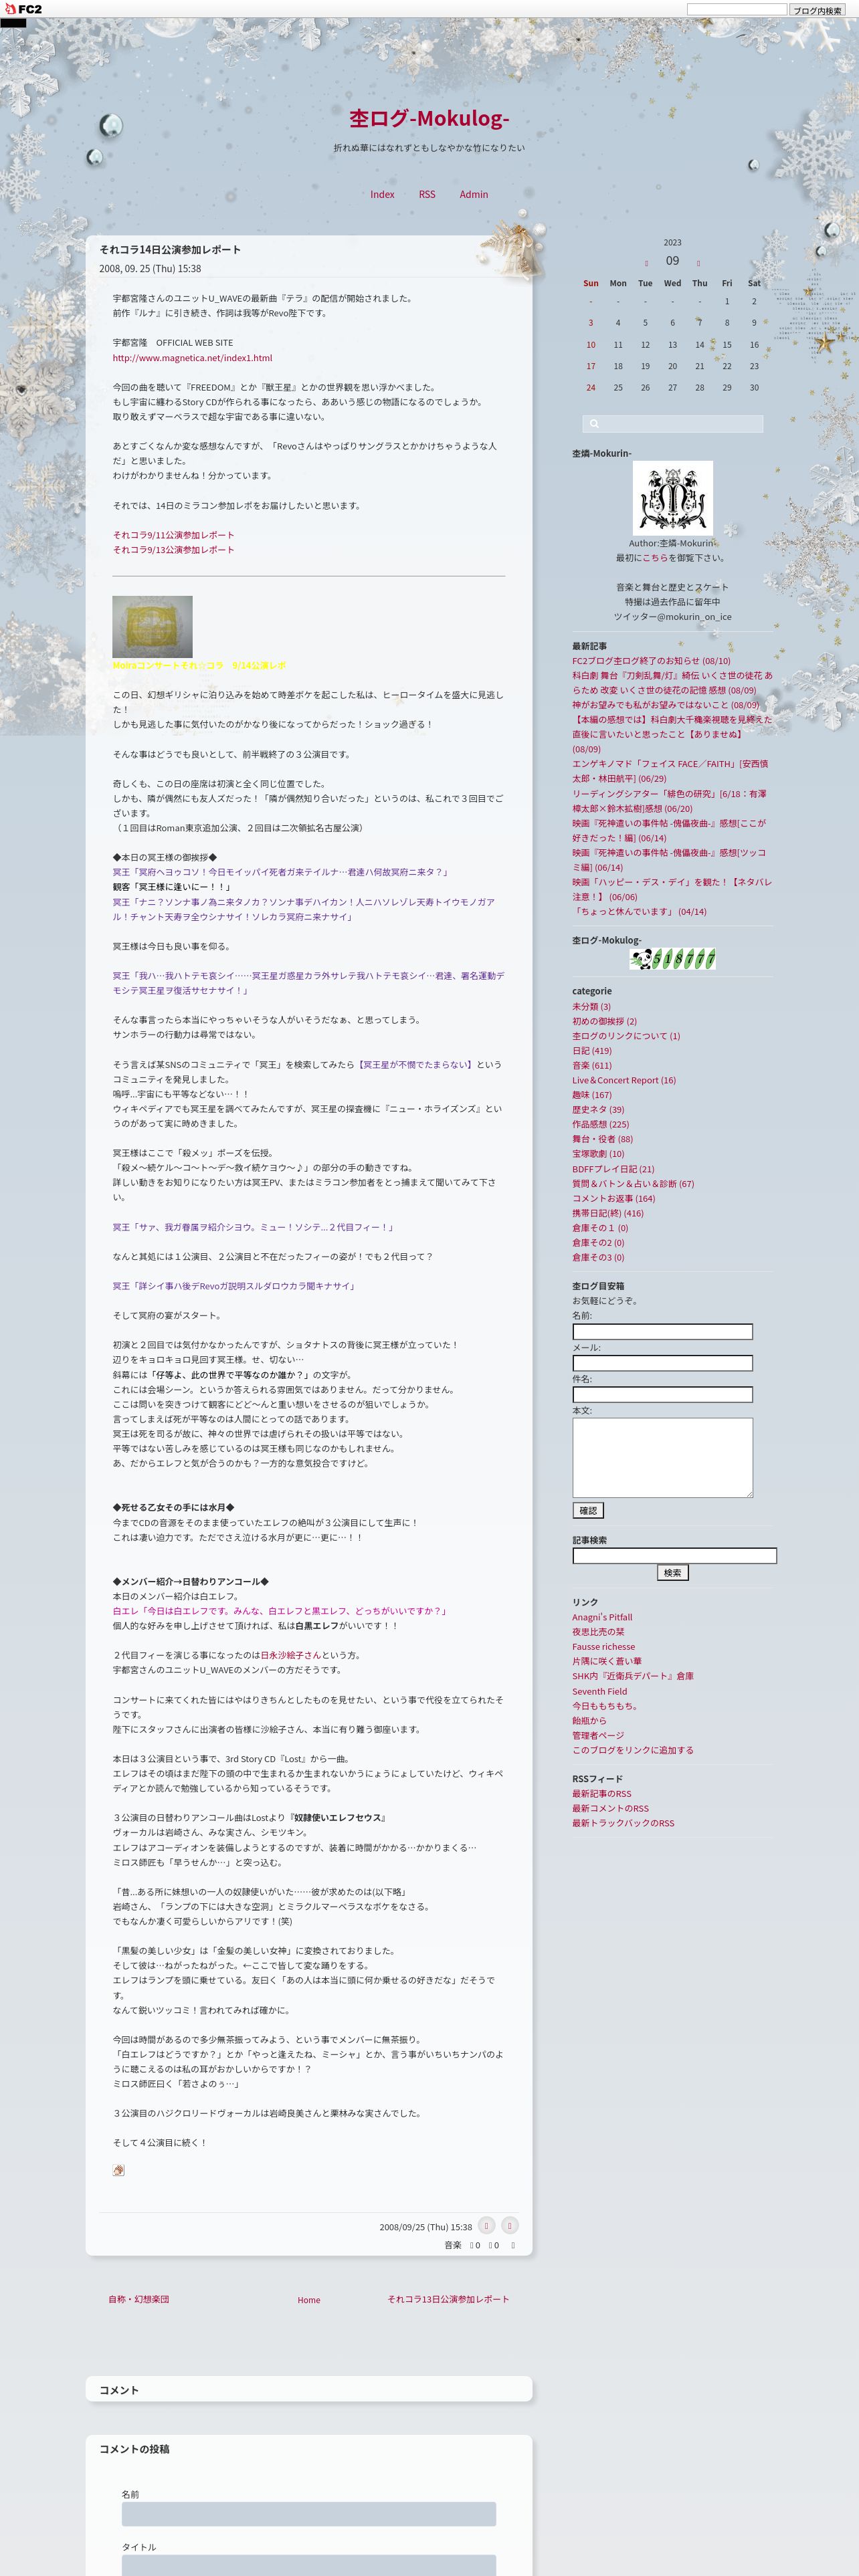Open the Moiraコンサートそれ☆コラ 9/14公演レポ link

pyautogui.click(x=199, y=665)
